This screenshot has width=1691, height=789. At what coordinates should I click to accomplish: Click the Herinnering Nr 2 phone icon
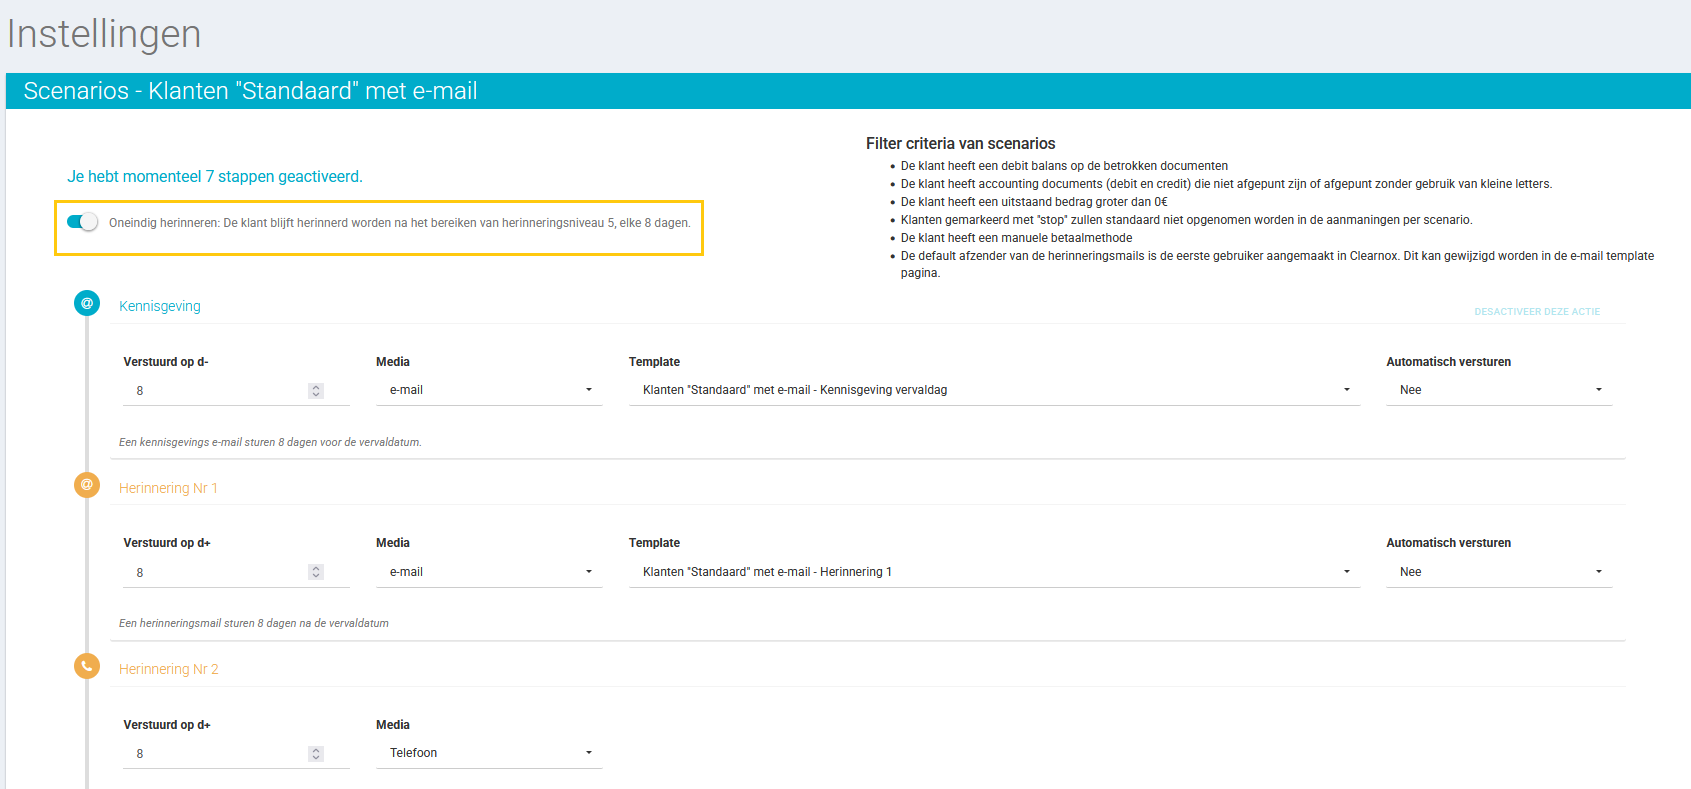pos(87,666)
